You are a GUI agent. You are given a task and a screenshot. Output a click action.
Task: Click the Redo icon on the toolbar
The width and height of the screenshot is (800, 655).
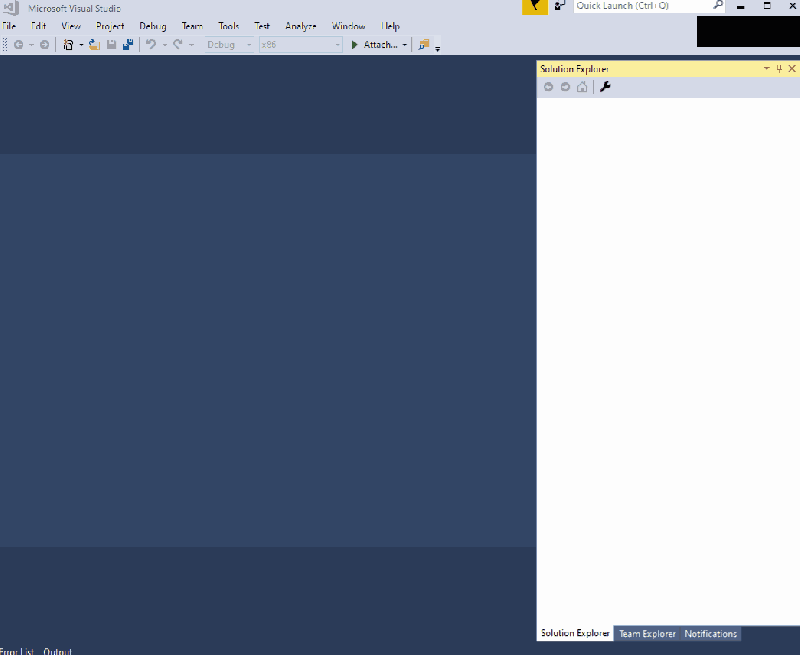click(178, 44)
